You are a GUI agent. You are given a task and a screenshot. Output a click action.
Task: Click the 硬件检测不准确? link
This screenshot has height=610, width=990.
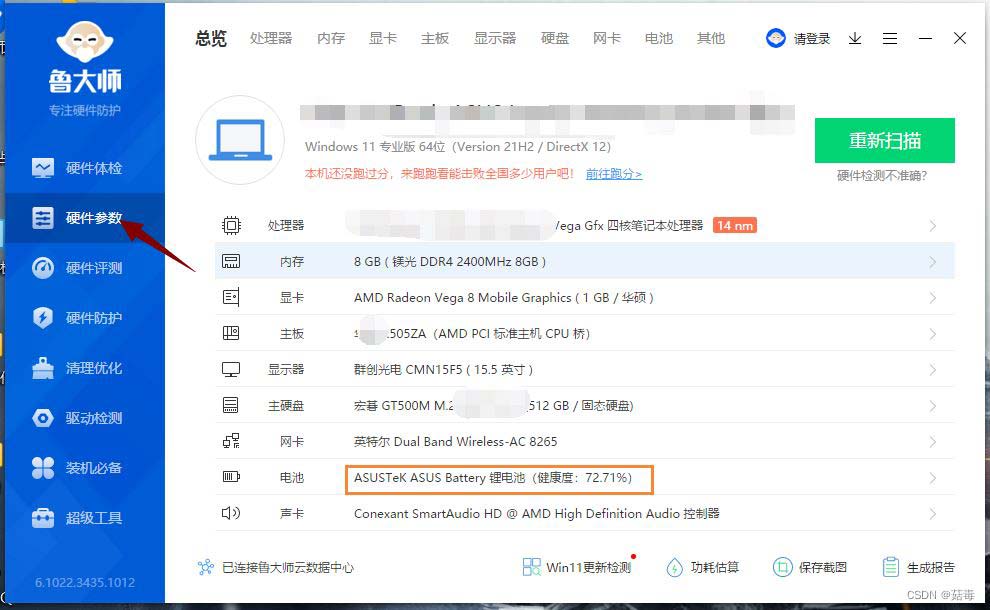882,176
